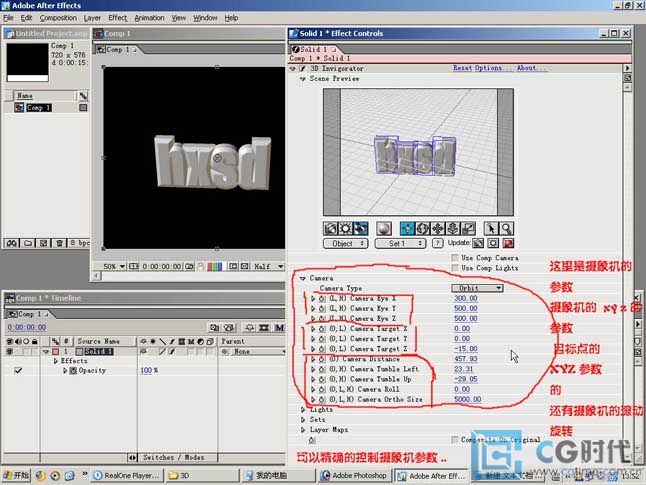The height and width of the screenshot is (485, 646).
Task: Toggle Solid 1 shy switch in Timeline
Action: [143, 351]
